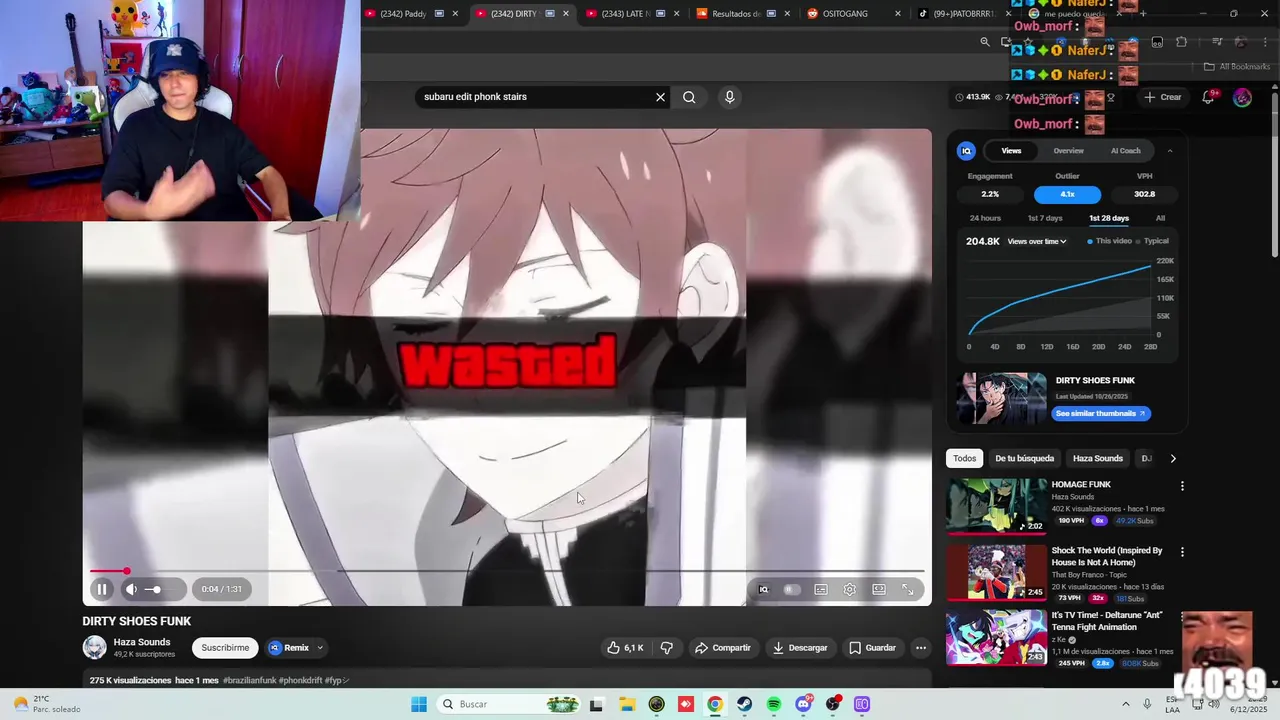Click See similar thumbnails button
The height and width of the screenshot is (720, 1280).
tap(1100, 413)
